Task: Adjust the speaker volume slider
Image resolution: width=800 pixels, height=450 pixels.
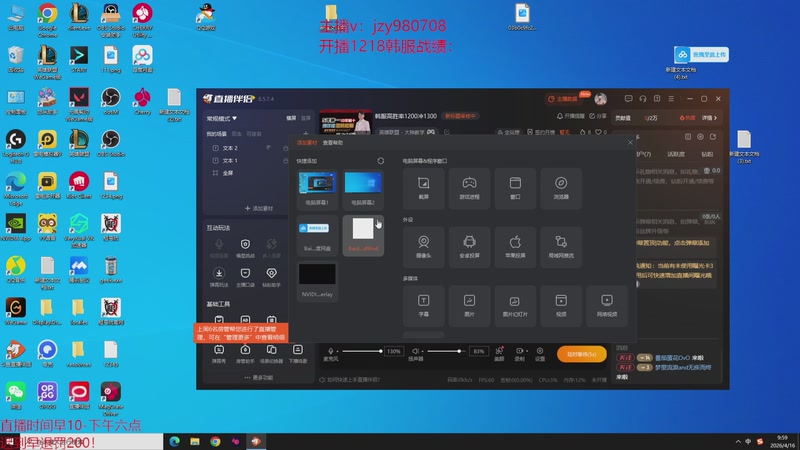Action: (x=445, y=351)
